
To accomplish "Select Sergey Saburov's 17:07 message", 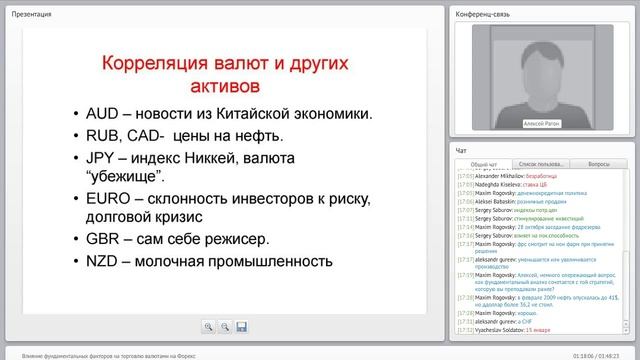I will tap(507, 210).
